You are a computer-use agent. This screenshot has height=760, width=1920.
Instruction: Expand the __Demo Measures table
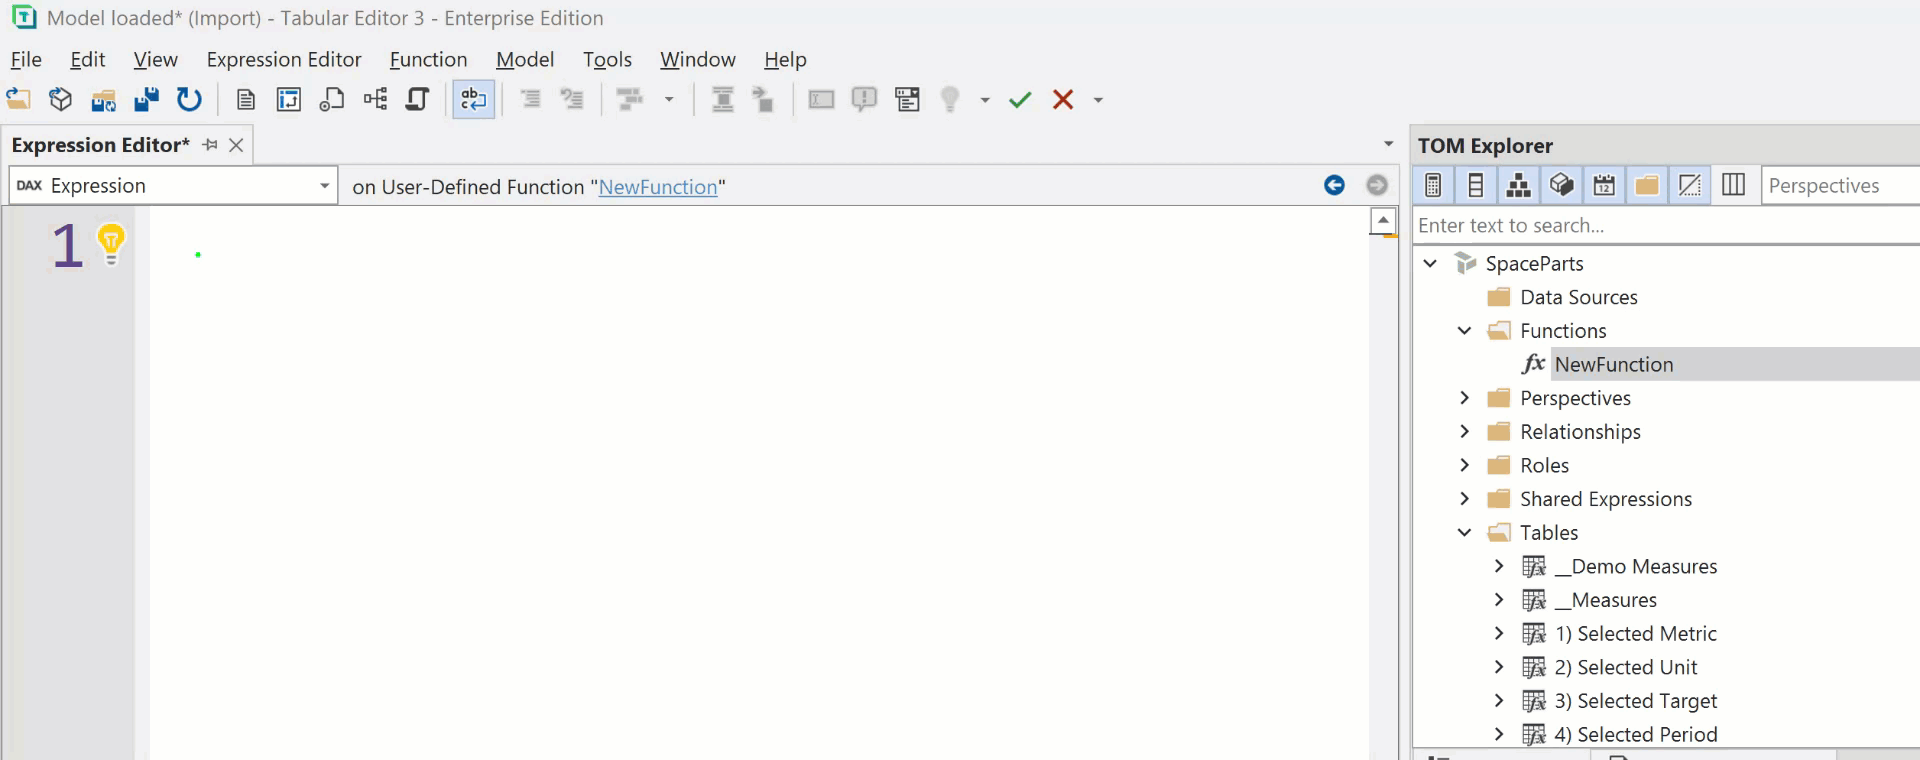point(1499,566)
